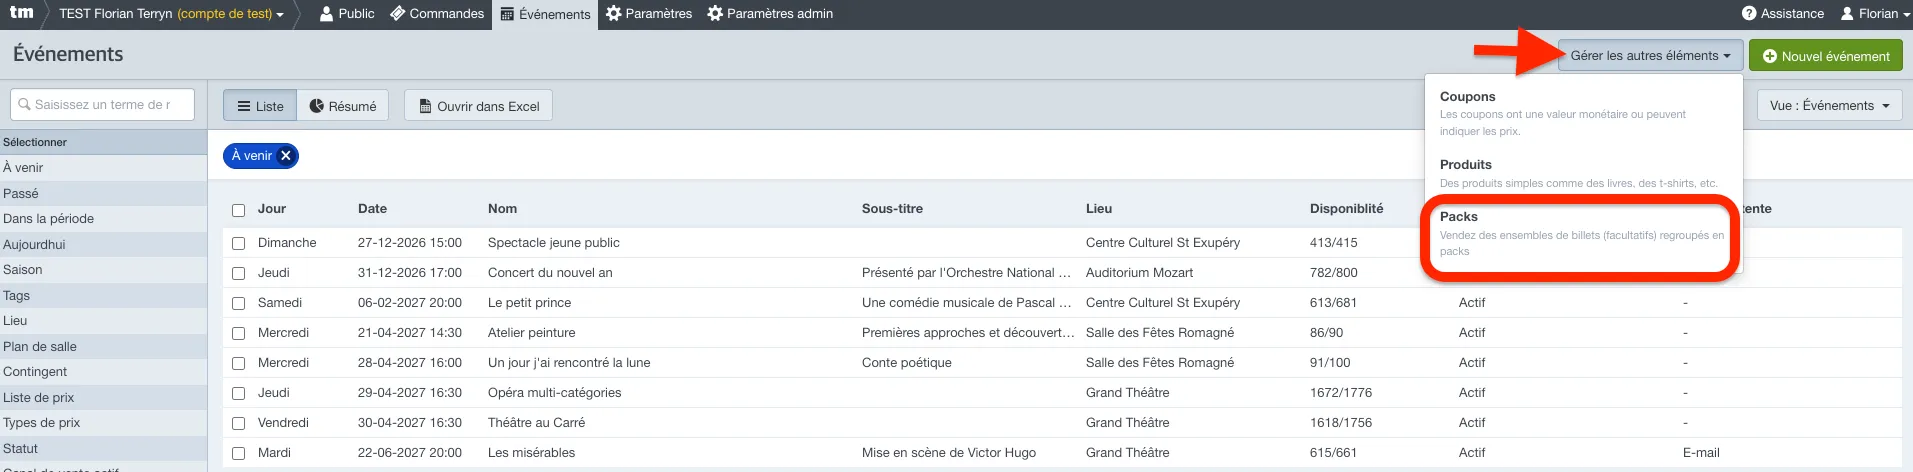Open the Spectacle jeune public event
Screen dimensions: 1913x472
(x=553, y=243)
